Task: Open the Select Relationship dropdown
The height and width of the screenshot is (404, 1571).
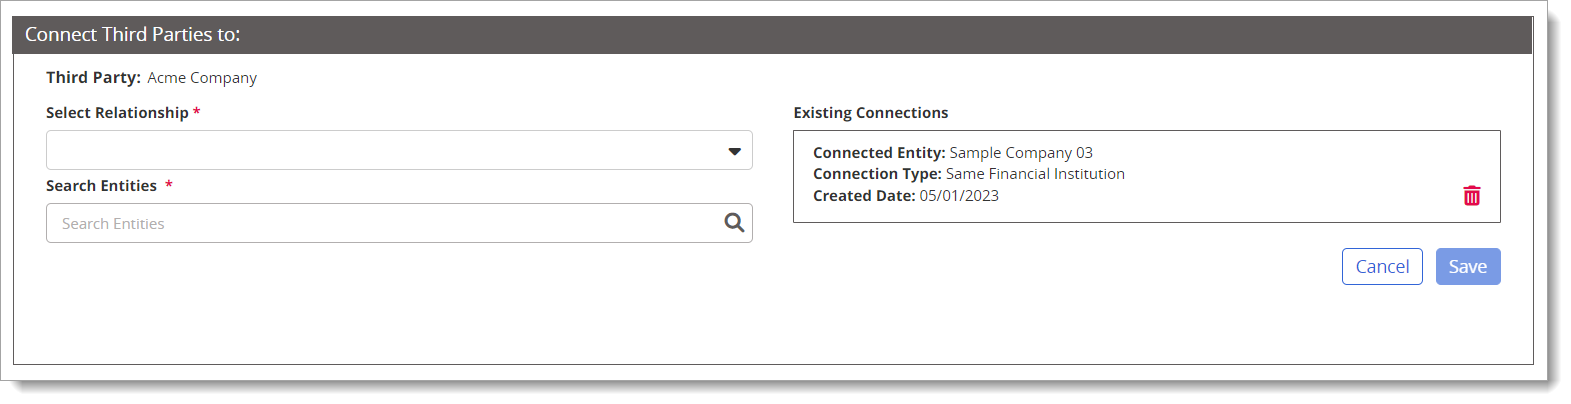Action: click(x=399, y=150)
